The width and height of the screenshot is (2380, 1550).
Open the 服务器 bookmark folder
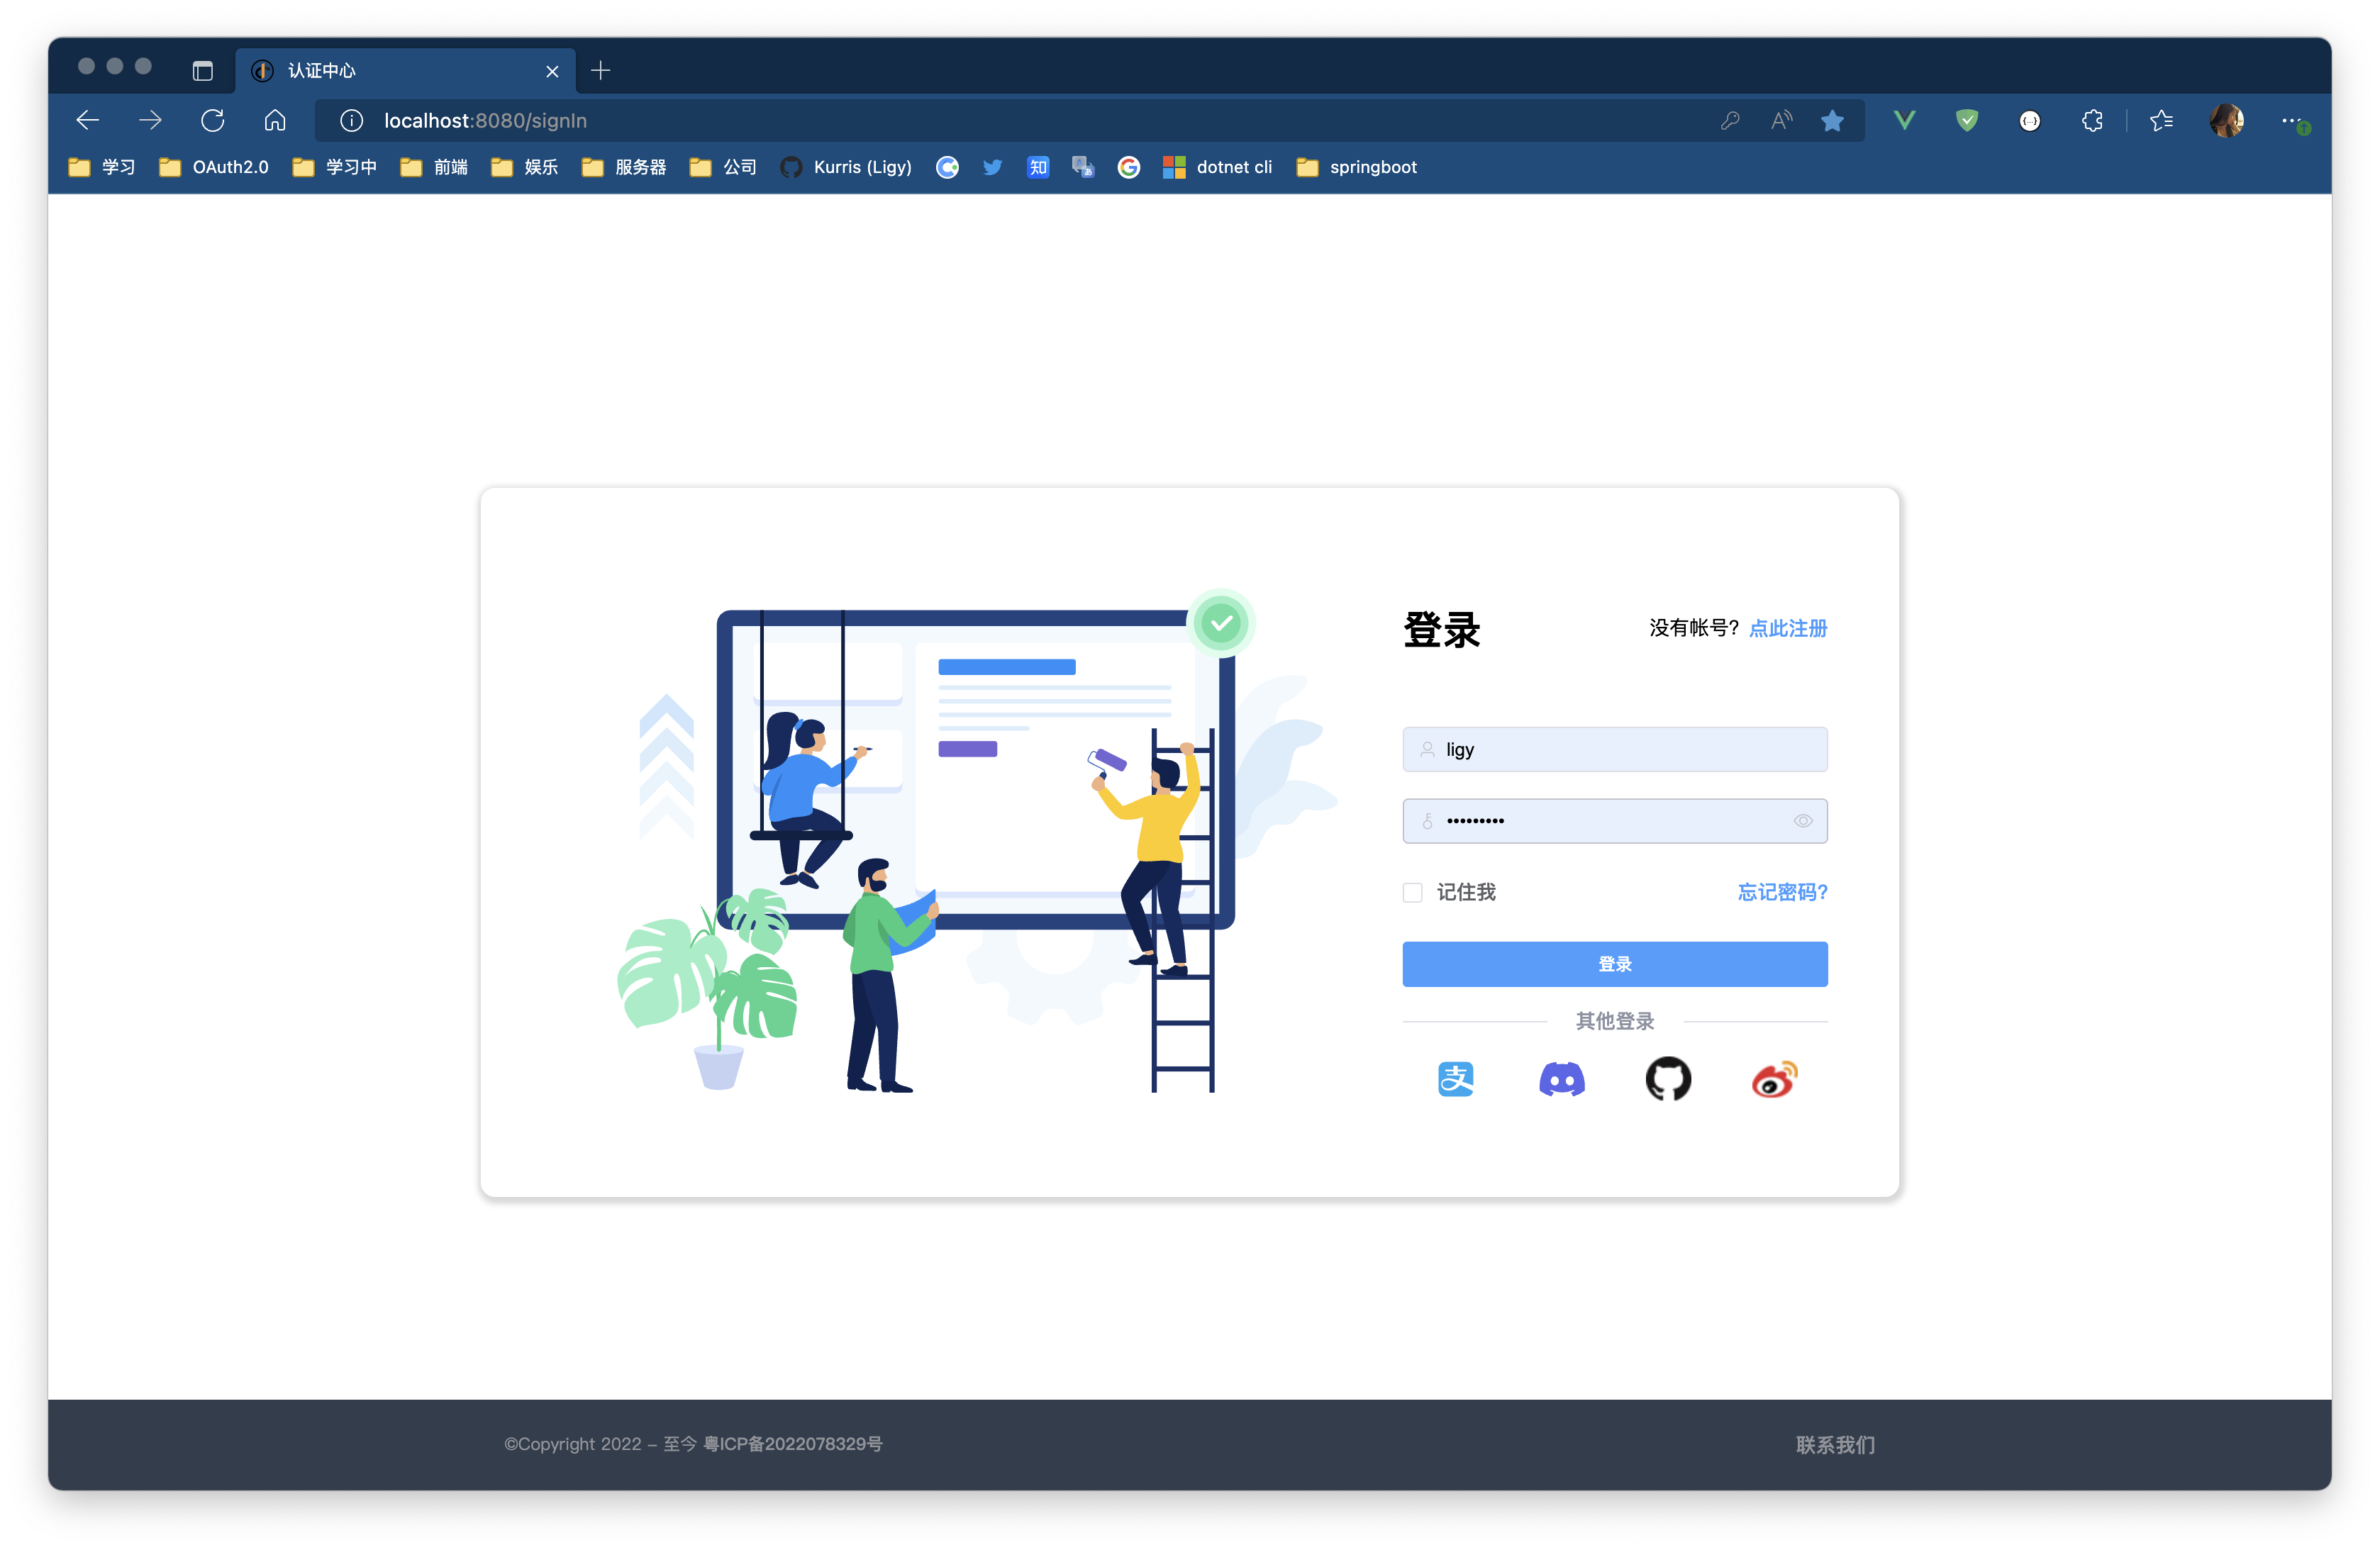point(624,167)
